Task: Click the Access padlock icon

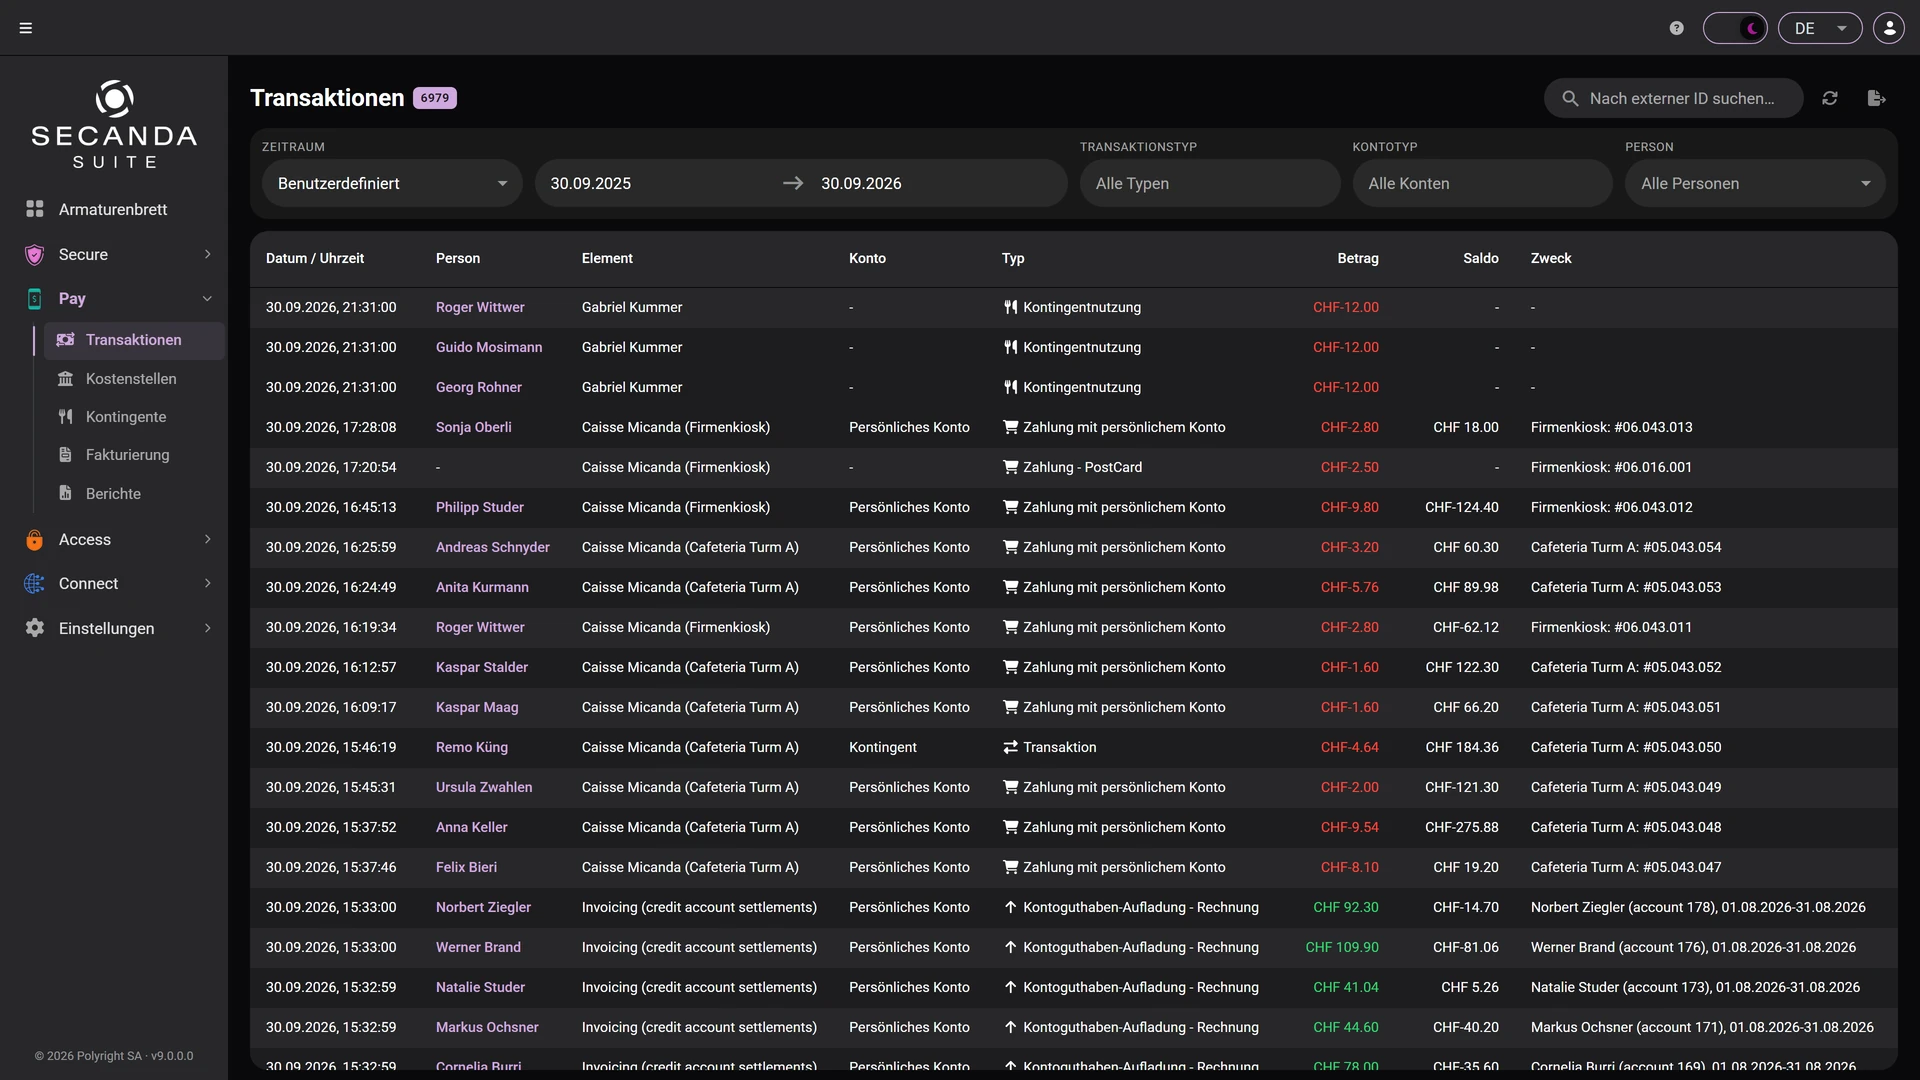Action: [35, 540]
